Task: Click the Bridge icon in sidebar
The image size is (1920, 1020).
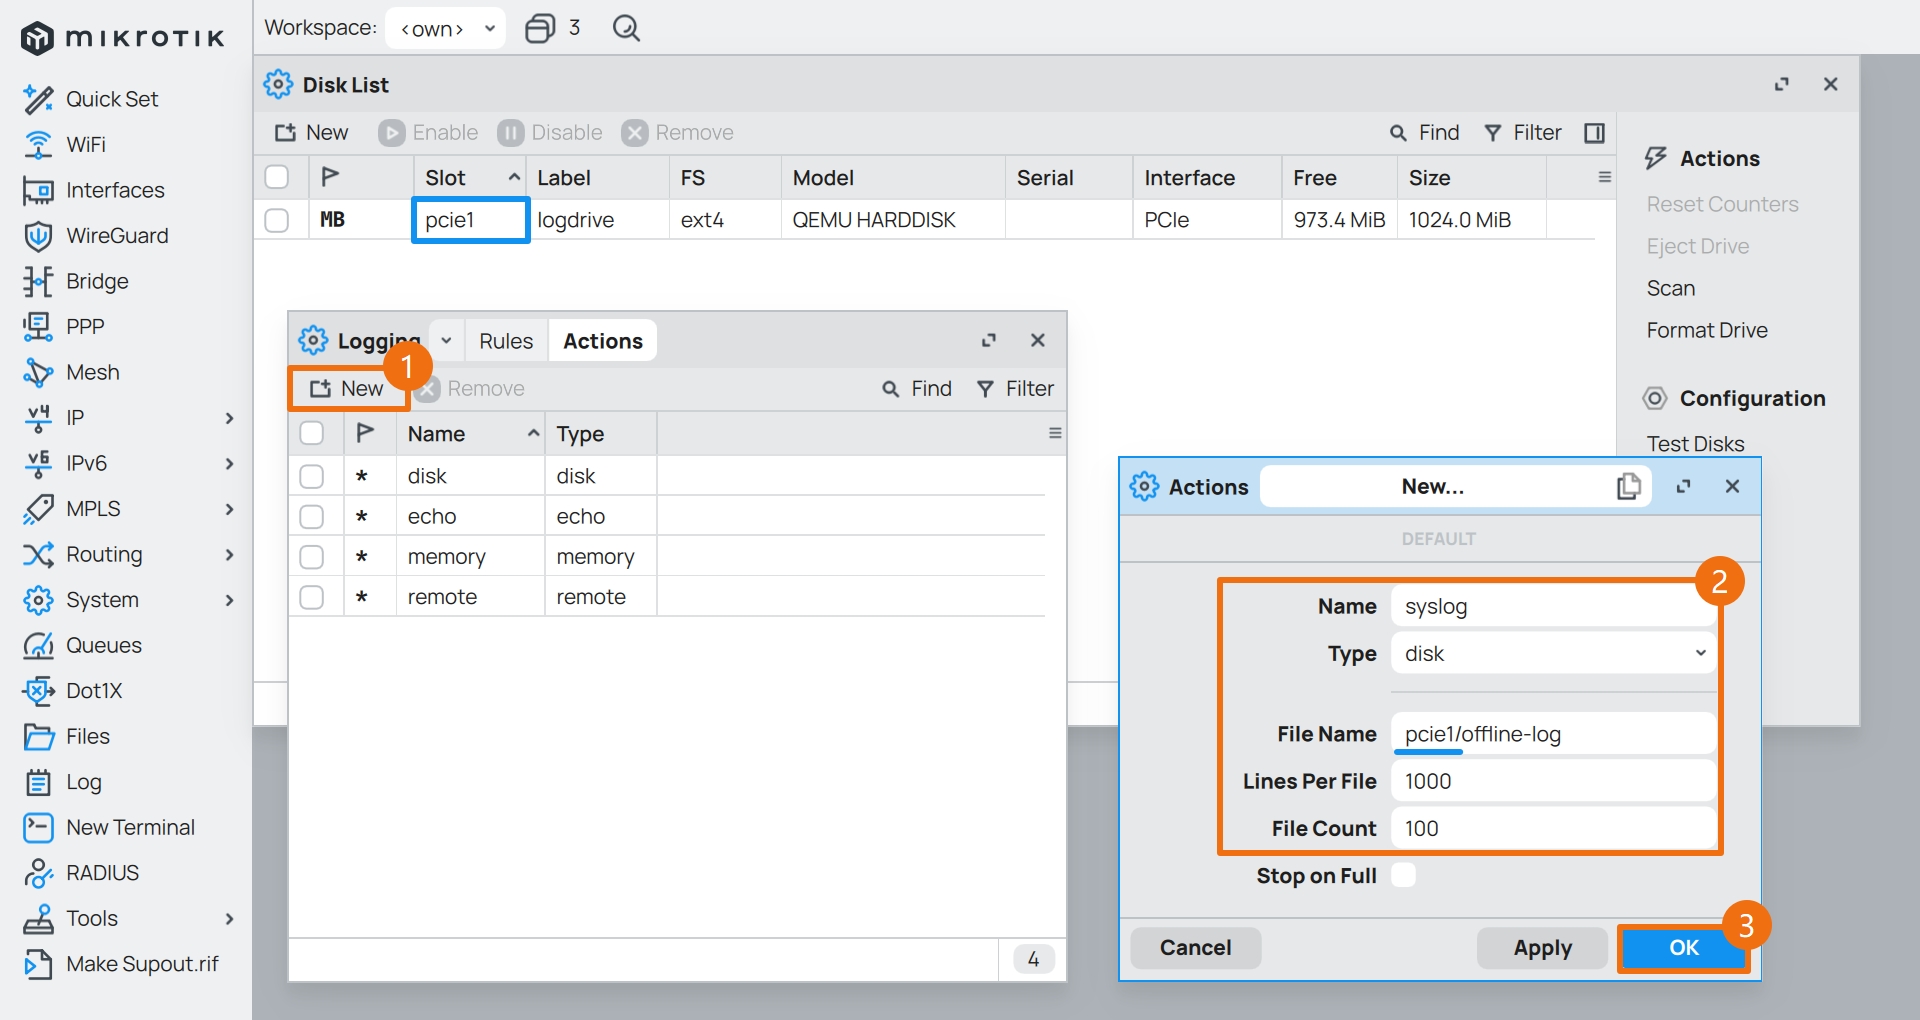Action: point(38,282)
